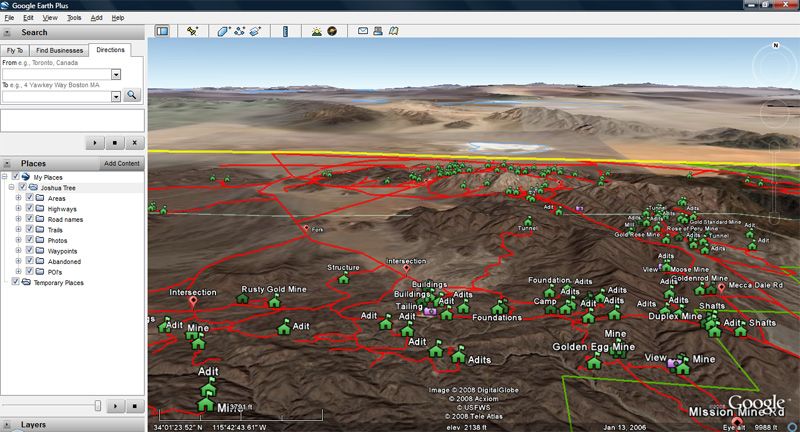The height and width of the screenshot is (432, 800).
Task: Click the Layers panel header
Action: pyautogui.click(x=72, y=424)
